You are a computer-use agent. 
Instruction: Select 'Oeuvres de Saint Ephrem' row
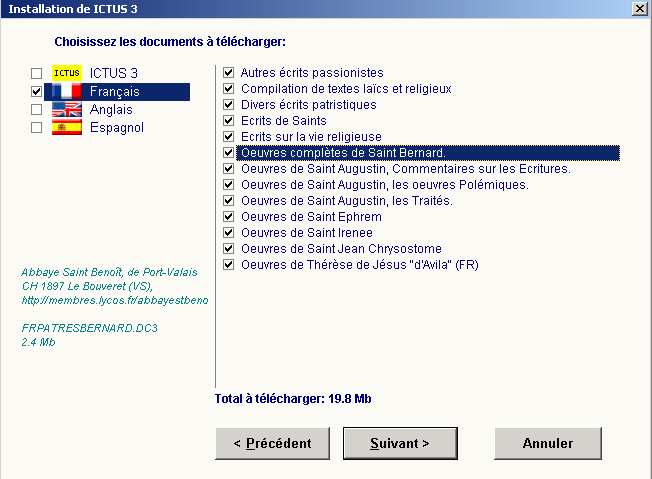311,217
